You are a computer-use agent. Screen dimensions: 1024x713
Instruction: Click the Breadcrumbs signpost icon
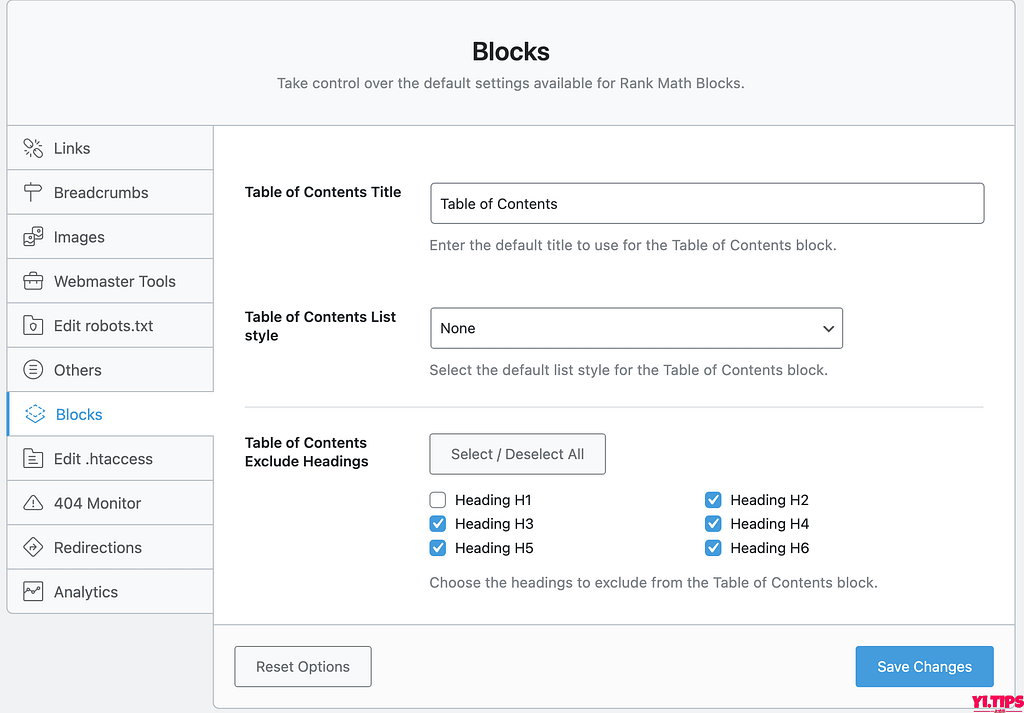[x=32, y=193]
